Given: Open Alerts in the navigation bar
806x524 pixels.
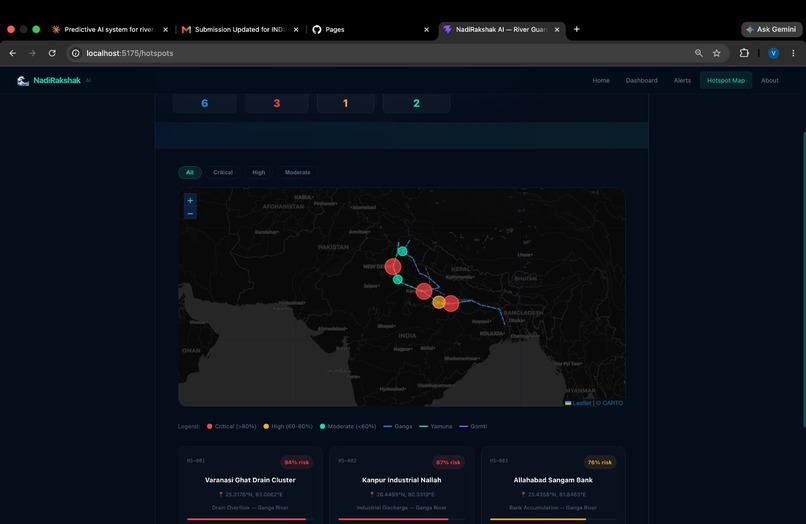Looking at the screenshot, I should point(682,81).
